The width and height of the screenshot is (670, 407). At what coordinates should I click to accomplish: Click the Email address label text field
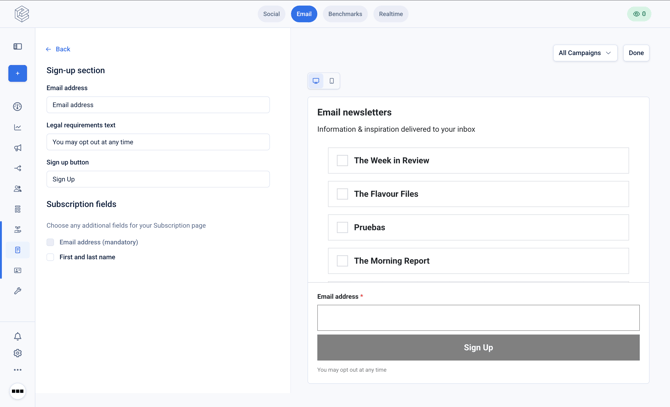point(158,105)
